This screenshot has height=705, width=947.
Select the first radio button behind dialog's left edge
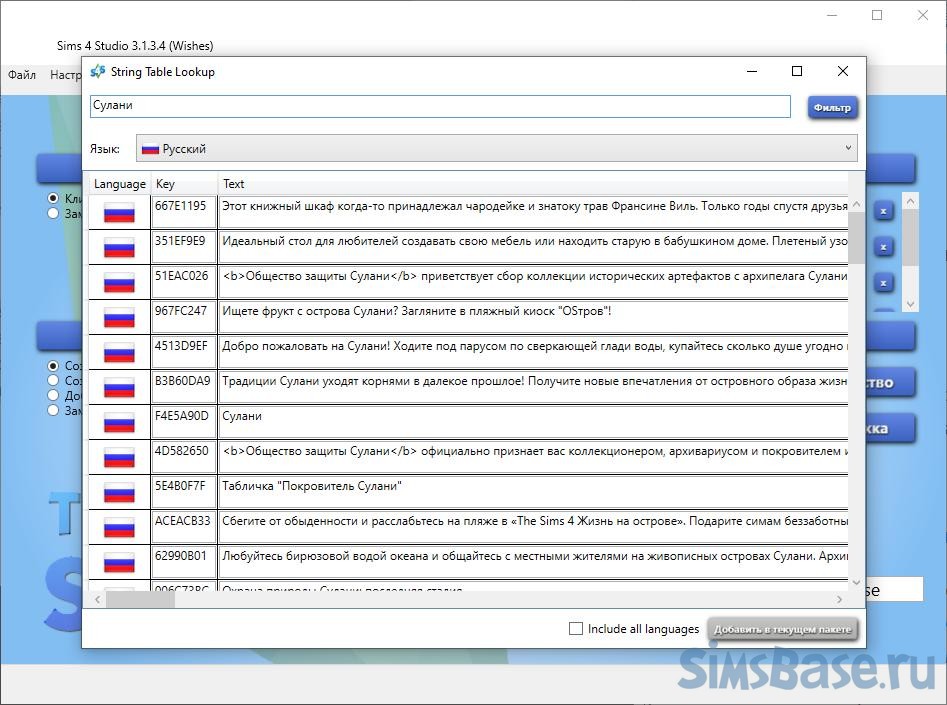pos(54,198)
